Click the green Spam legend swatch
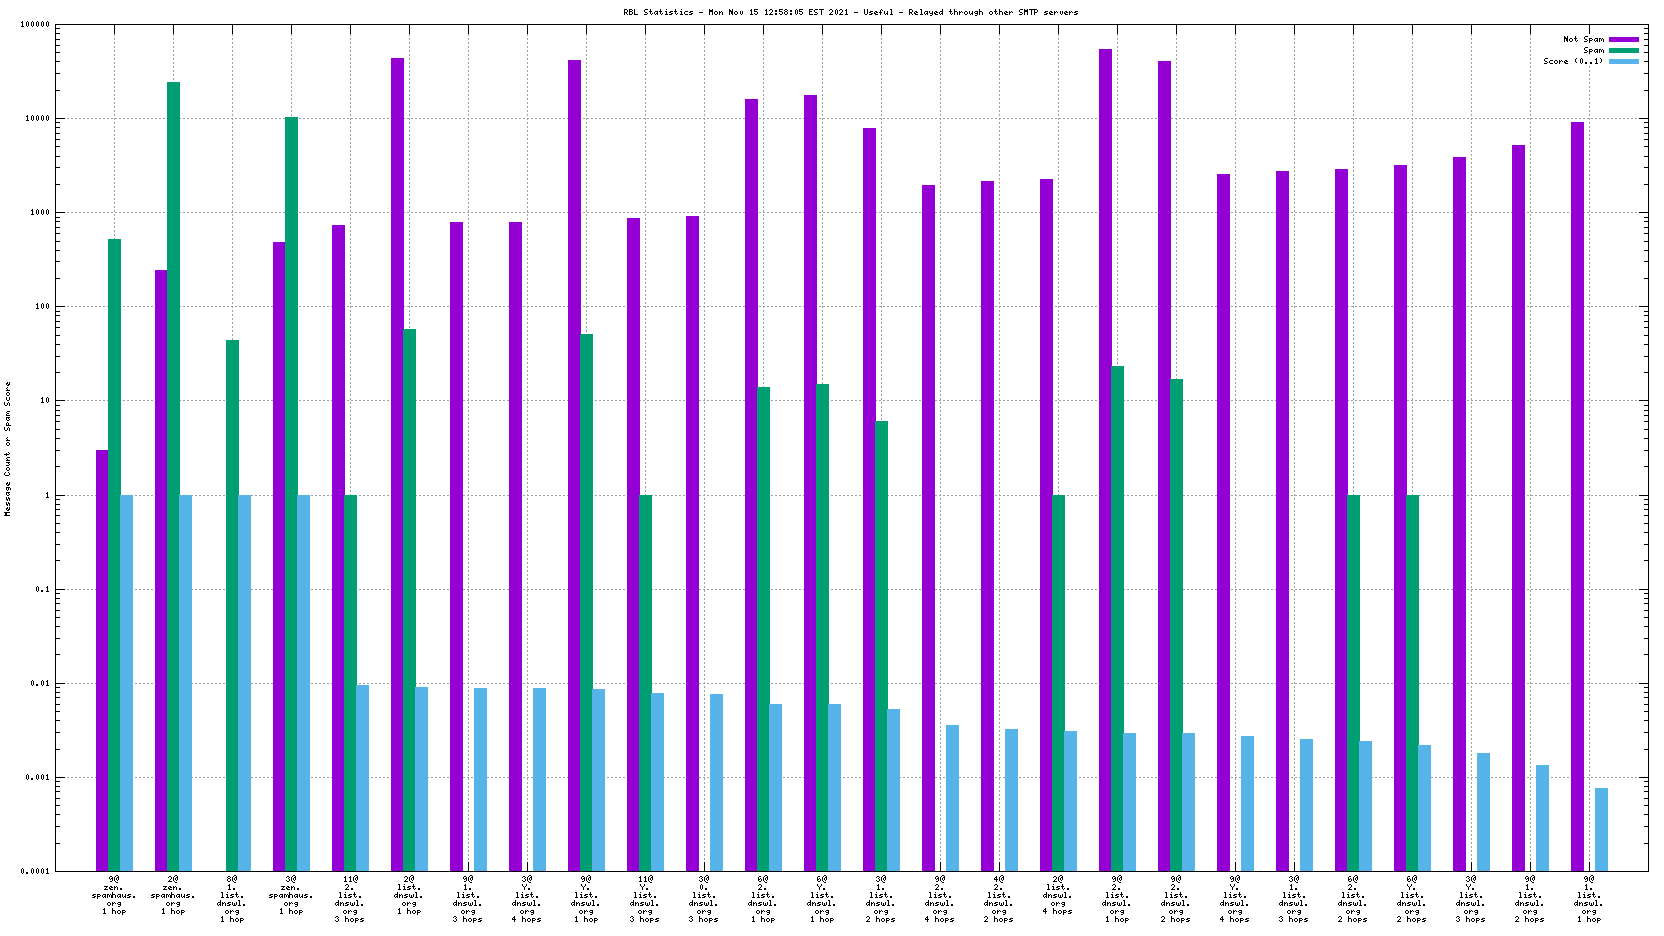 click(x=1623, y=51)
